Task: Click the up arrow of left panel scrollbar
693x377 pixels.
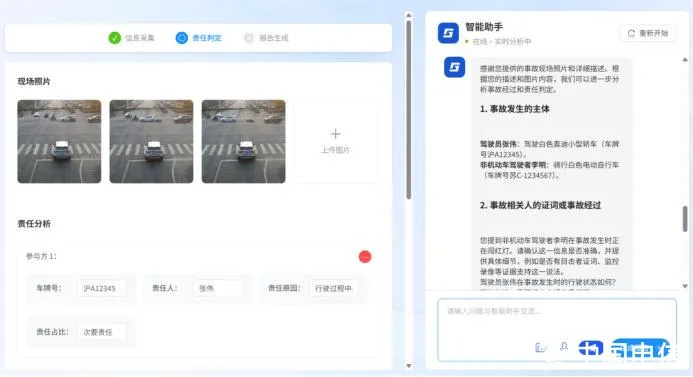Action: coord(409,15)
